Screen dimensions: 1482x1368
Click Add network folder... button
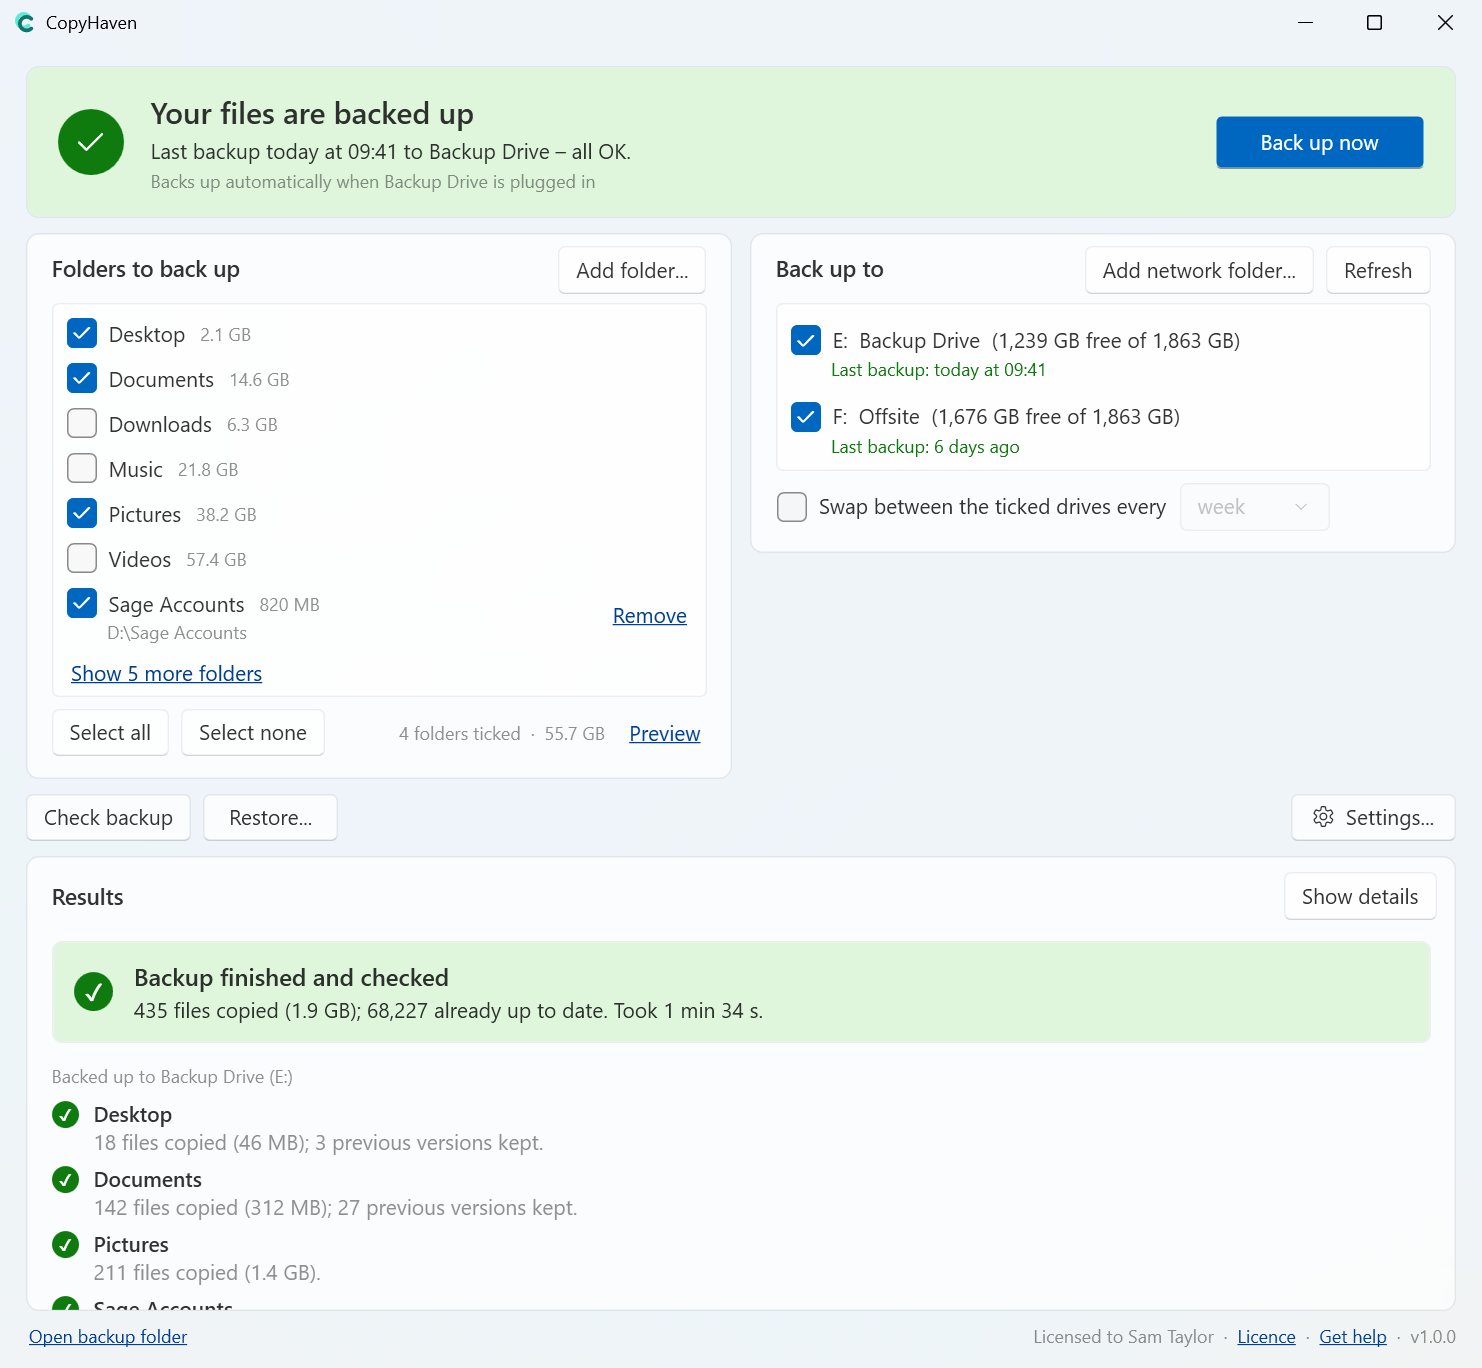tap(1199, 270)
